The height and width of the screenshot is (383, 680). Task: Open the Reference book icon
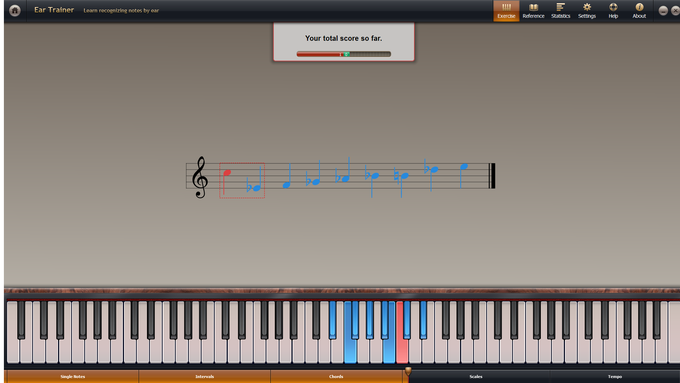[533, 11]
